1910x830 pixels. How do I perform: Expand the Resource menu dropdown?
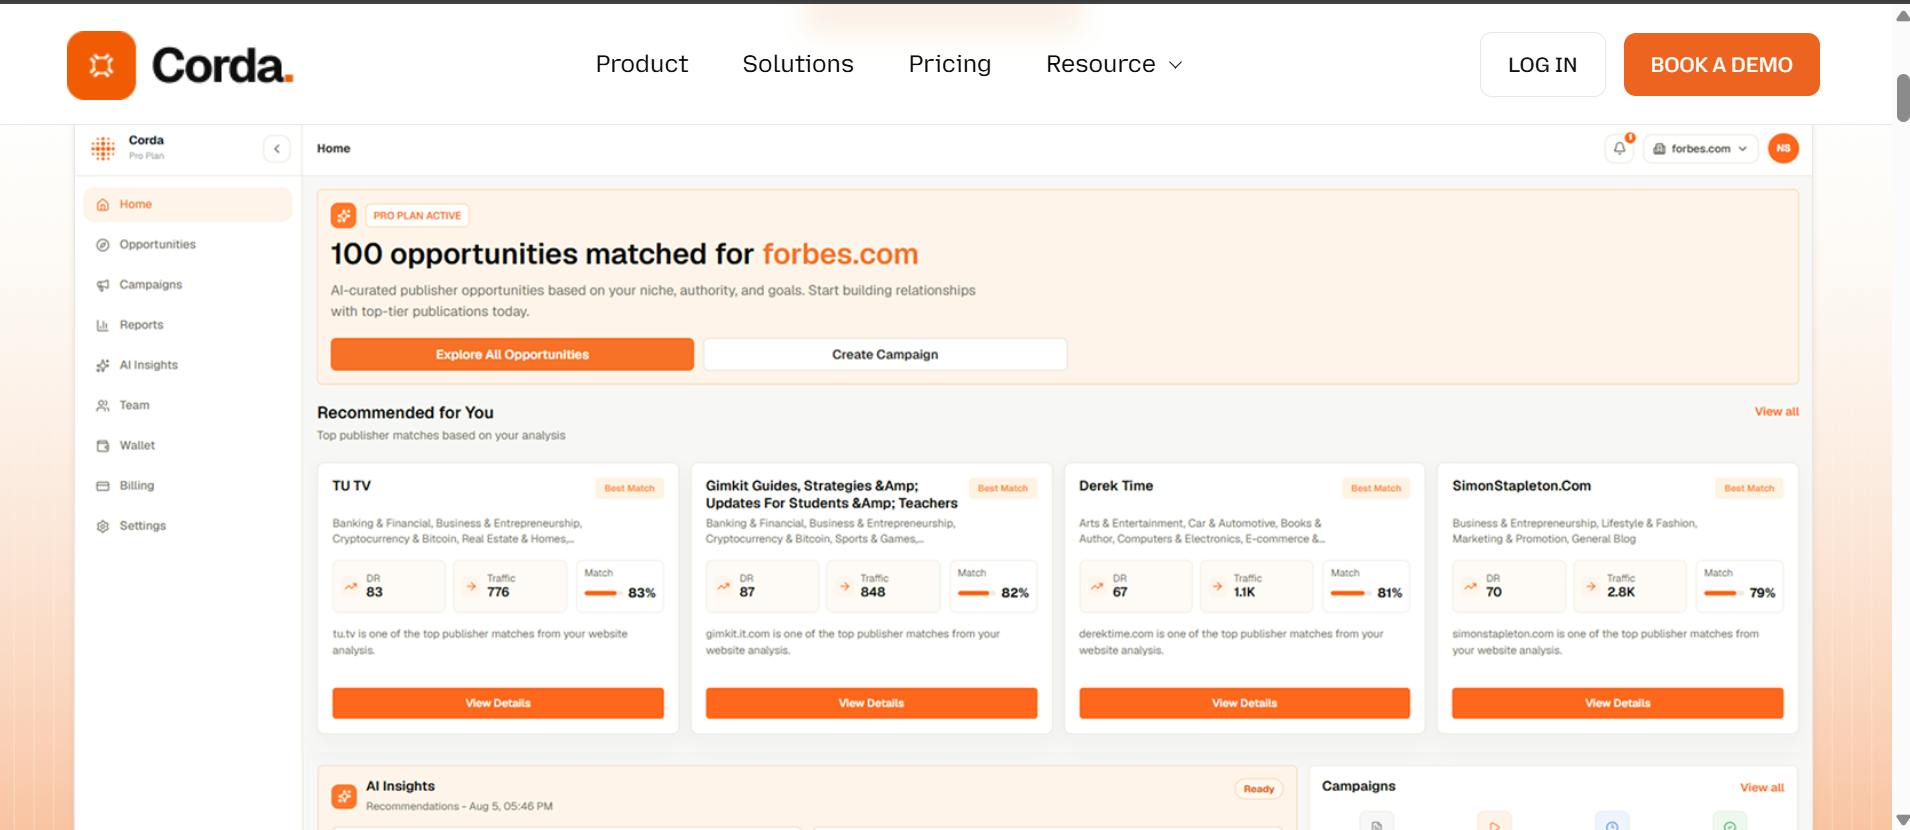click(1114, 64)
